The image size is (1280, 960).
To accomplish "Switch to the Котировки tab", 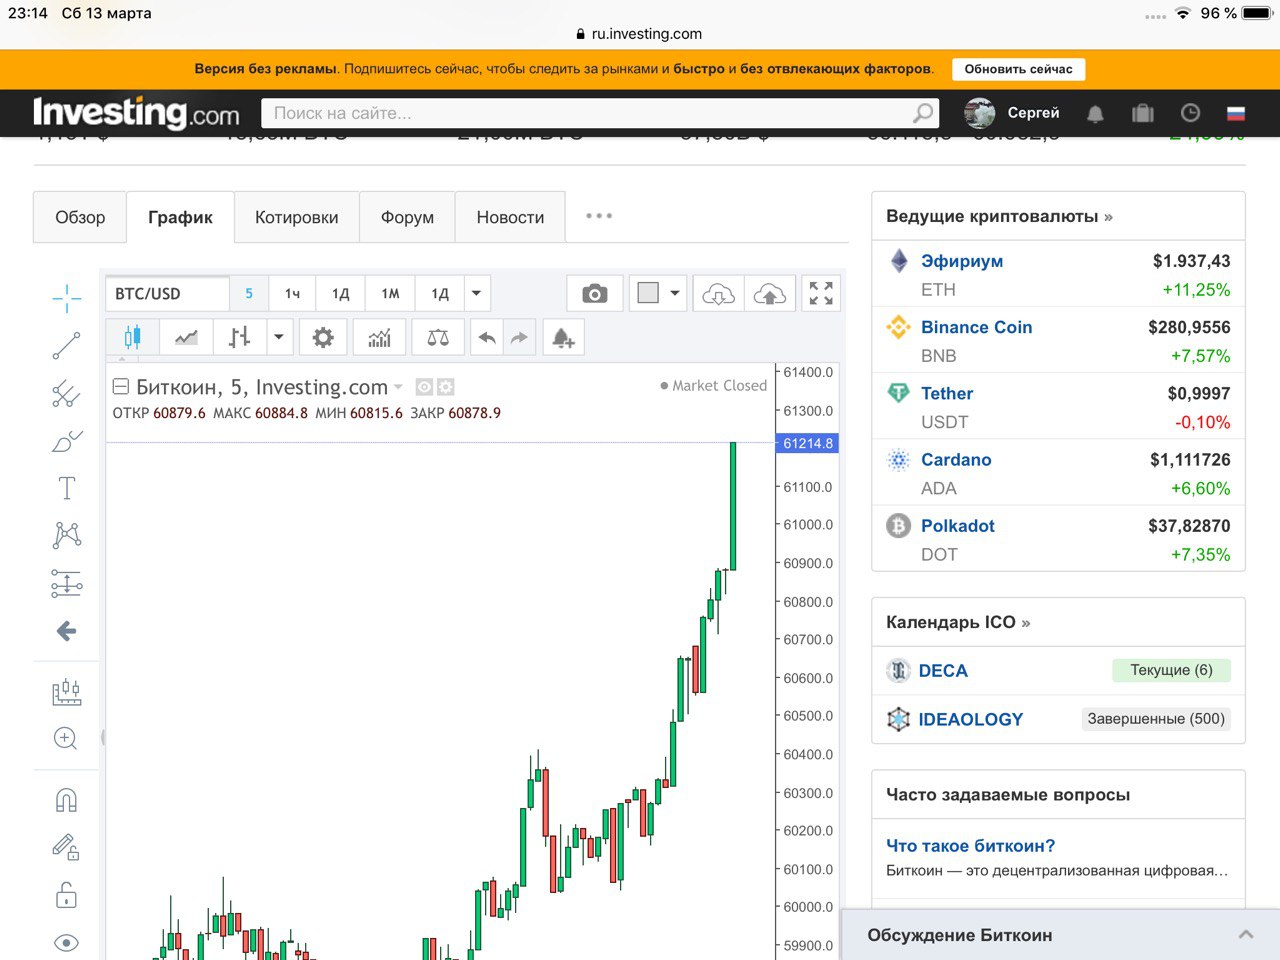I will click(x=296, y=217).
